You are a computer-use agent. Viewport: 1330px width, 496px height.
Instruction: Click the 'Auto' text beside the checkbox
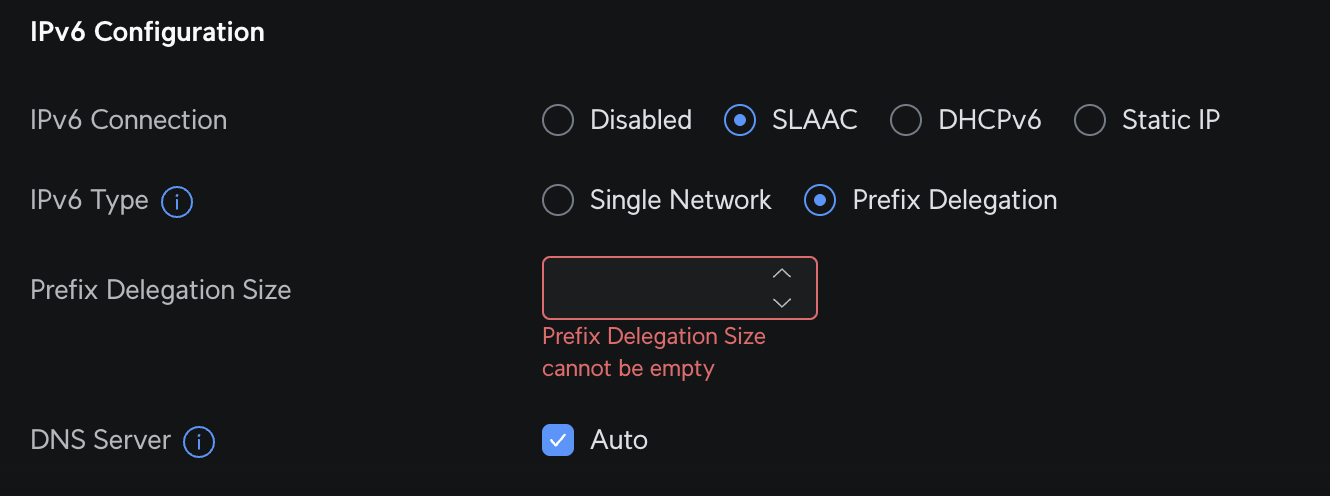[619, 440]
